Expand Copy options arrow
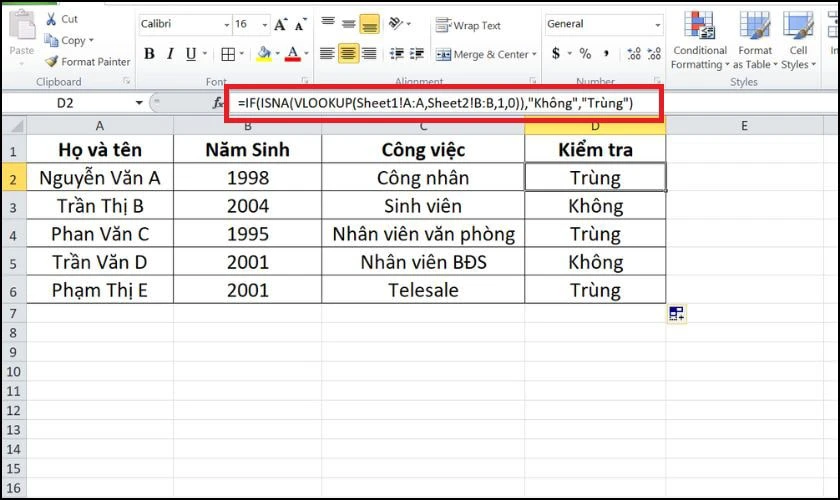This screenshot has width=840, height=500. (x=91, y=40)
